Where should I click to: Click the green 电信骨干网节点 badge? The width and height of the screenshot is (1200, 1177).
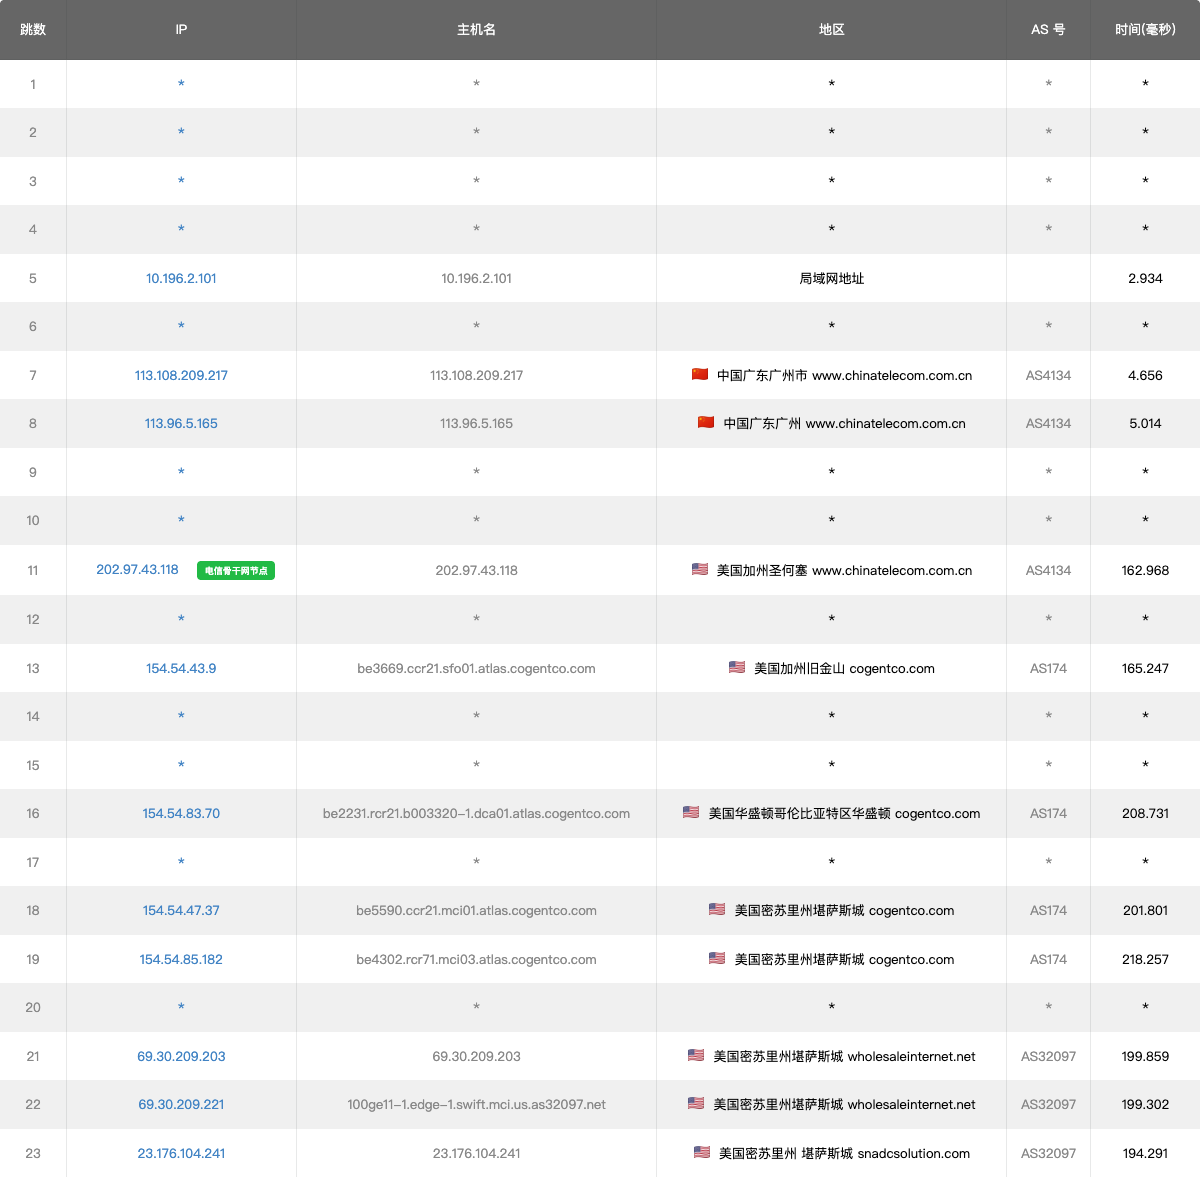click(236, 571)
